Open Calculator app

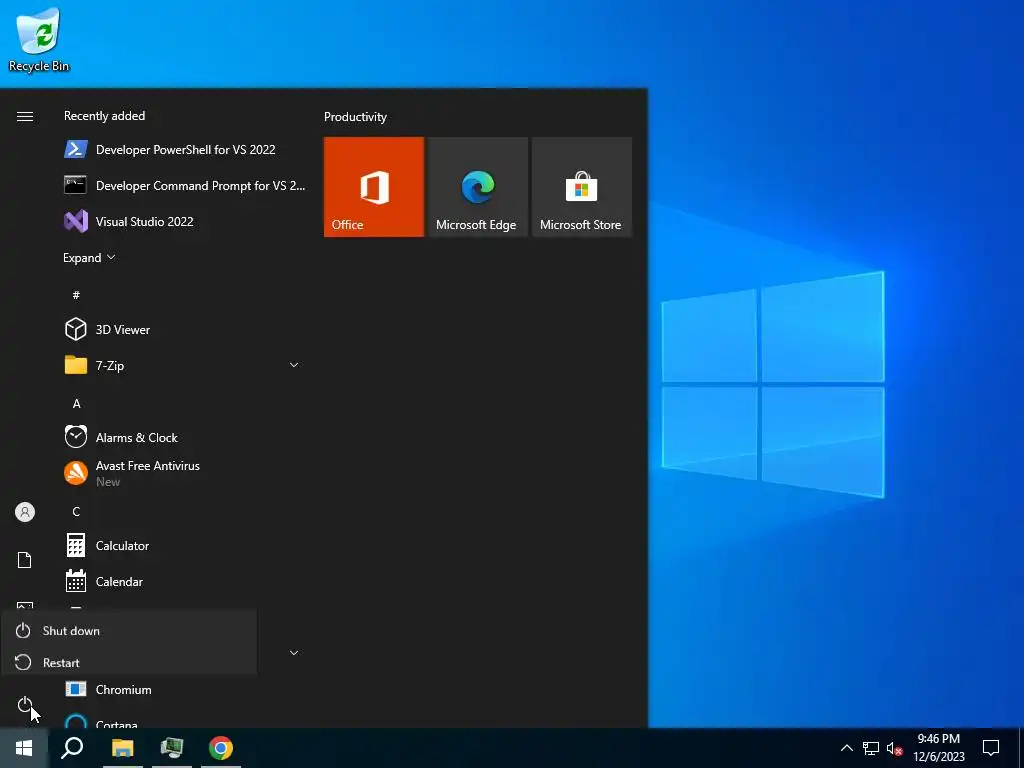(x=185, y=545)
